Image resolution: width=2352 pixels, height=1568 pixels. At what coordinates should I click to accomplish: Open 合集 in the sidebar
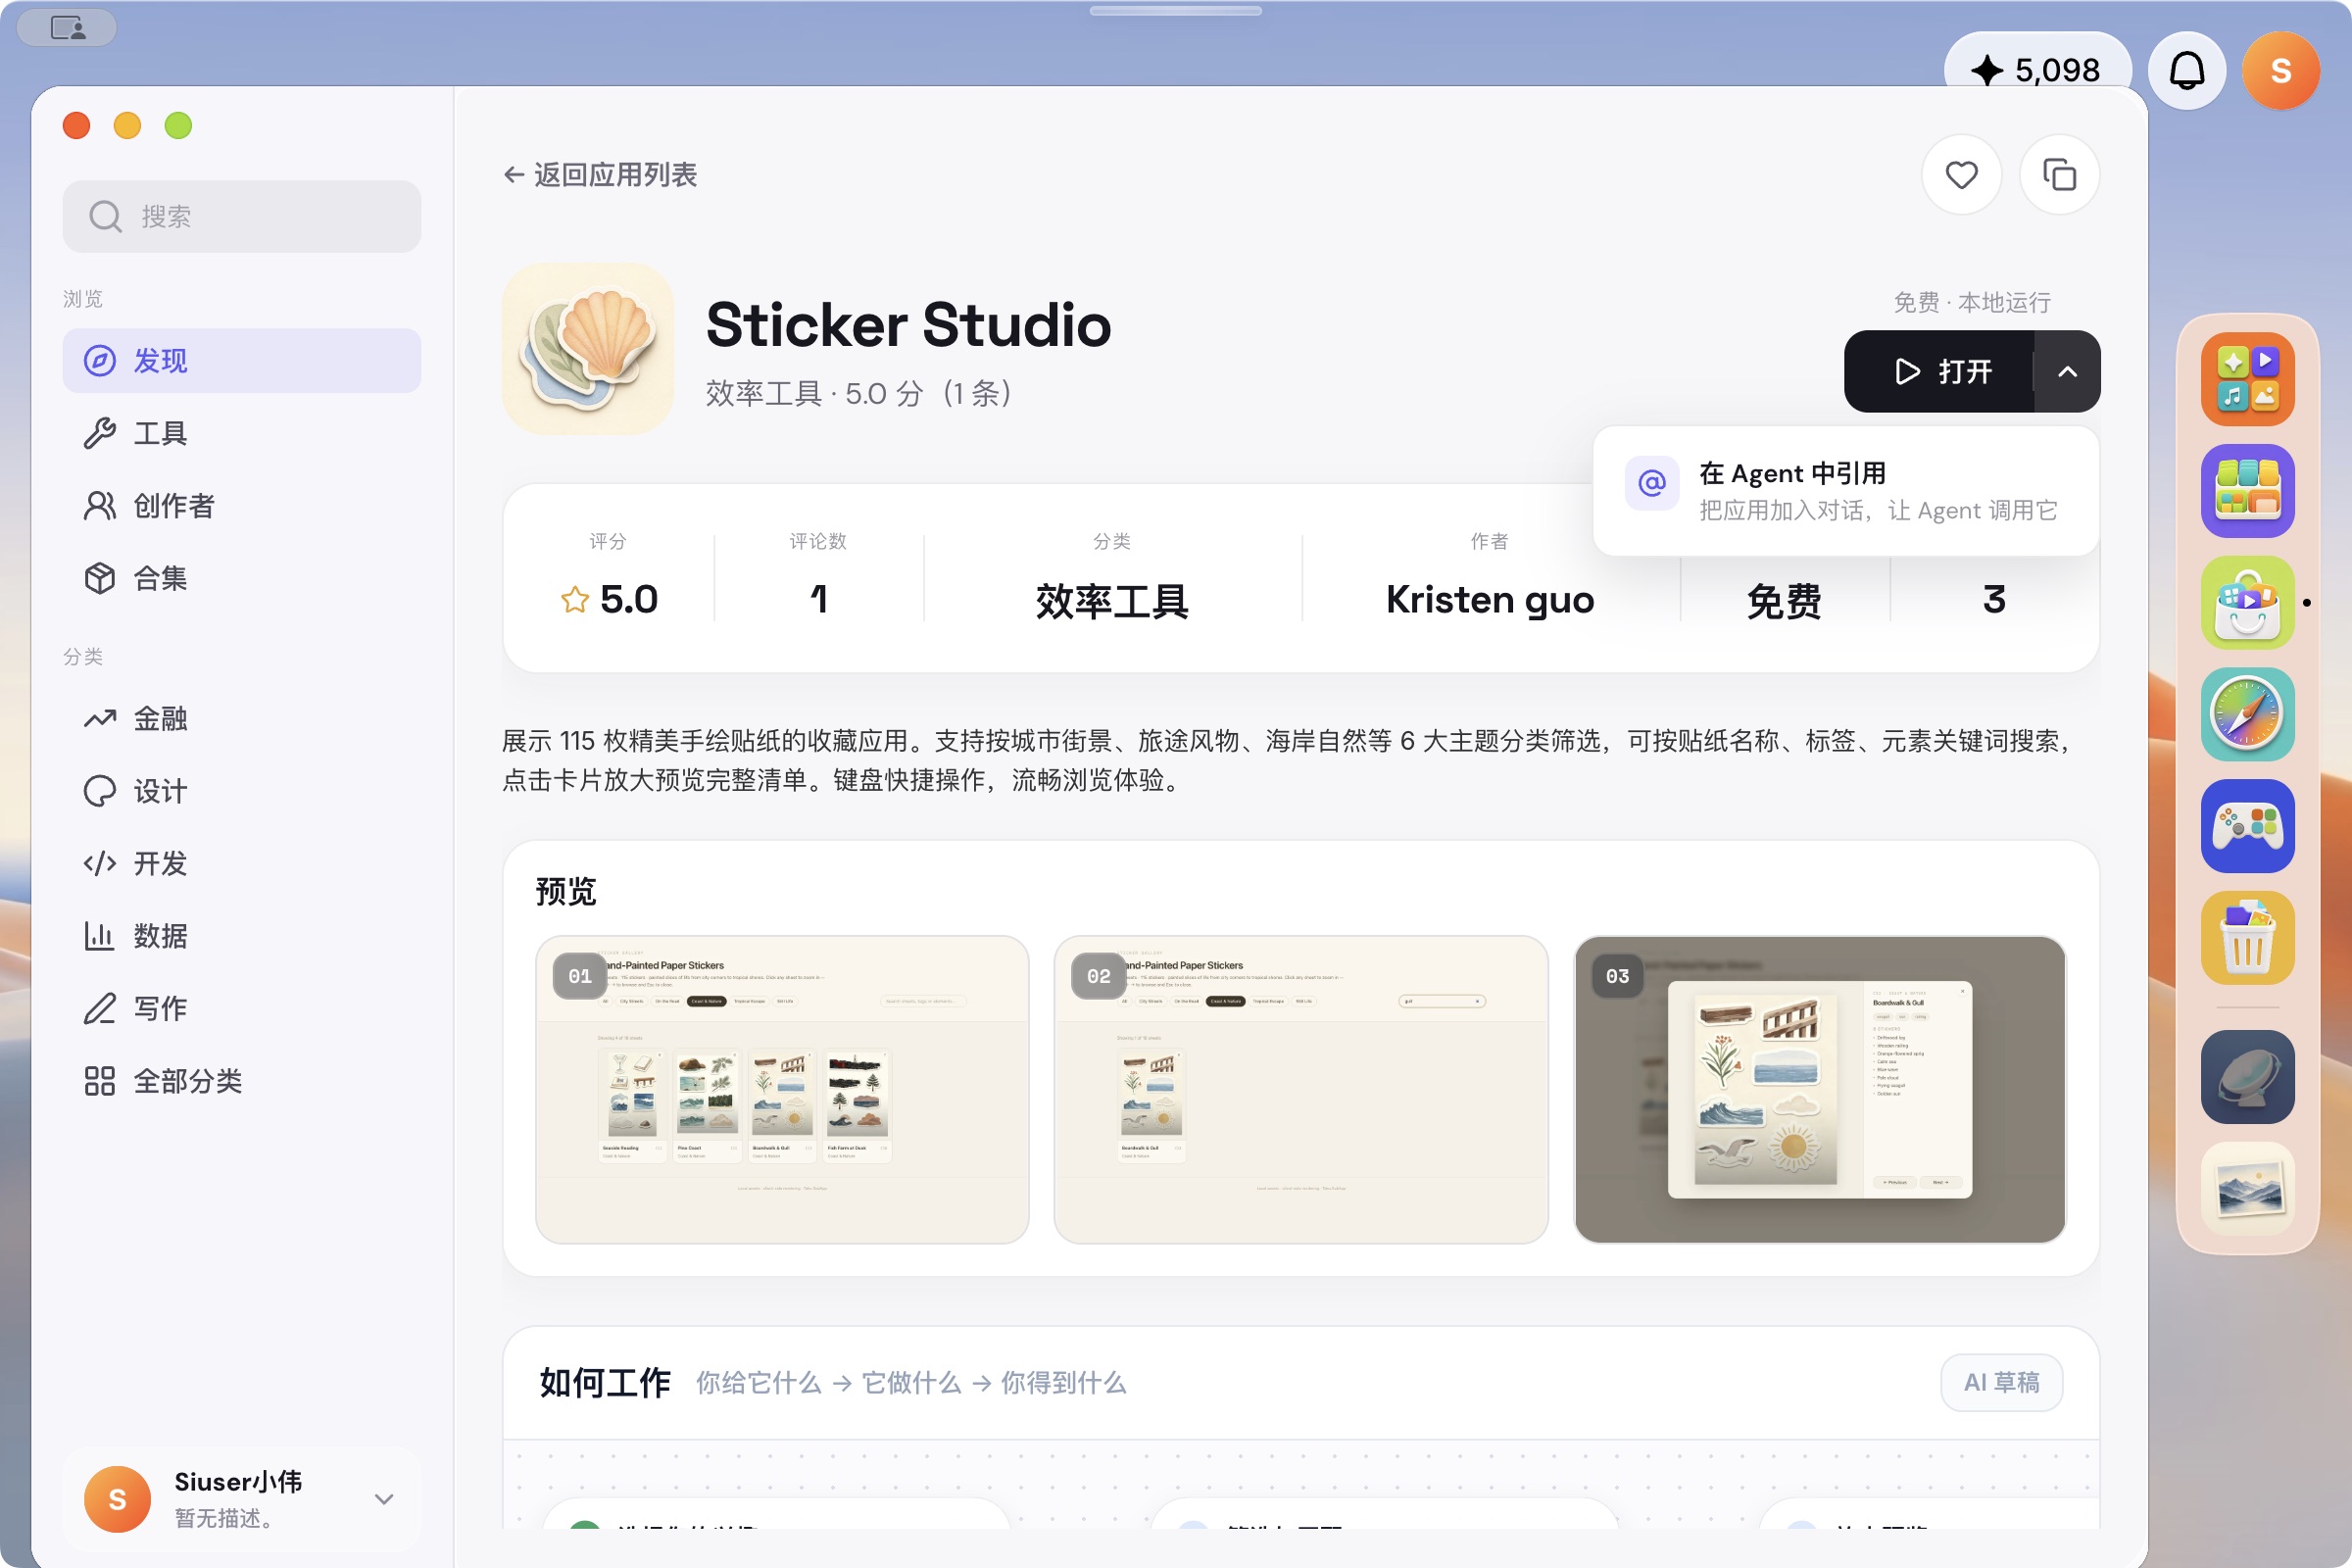coord(242,578)
